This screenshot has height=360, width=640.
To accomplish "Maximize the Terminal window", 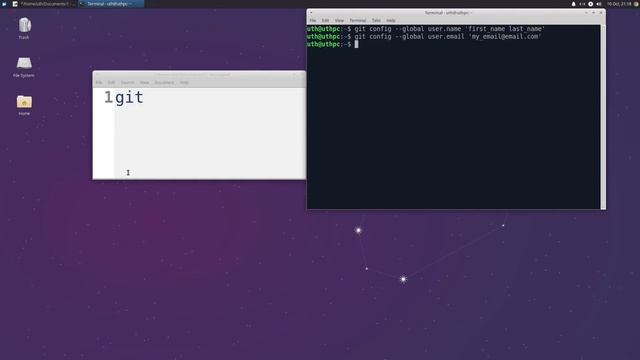I will [x=593, y=13].
